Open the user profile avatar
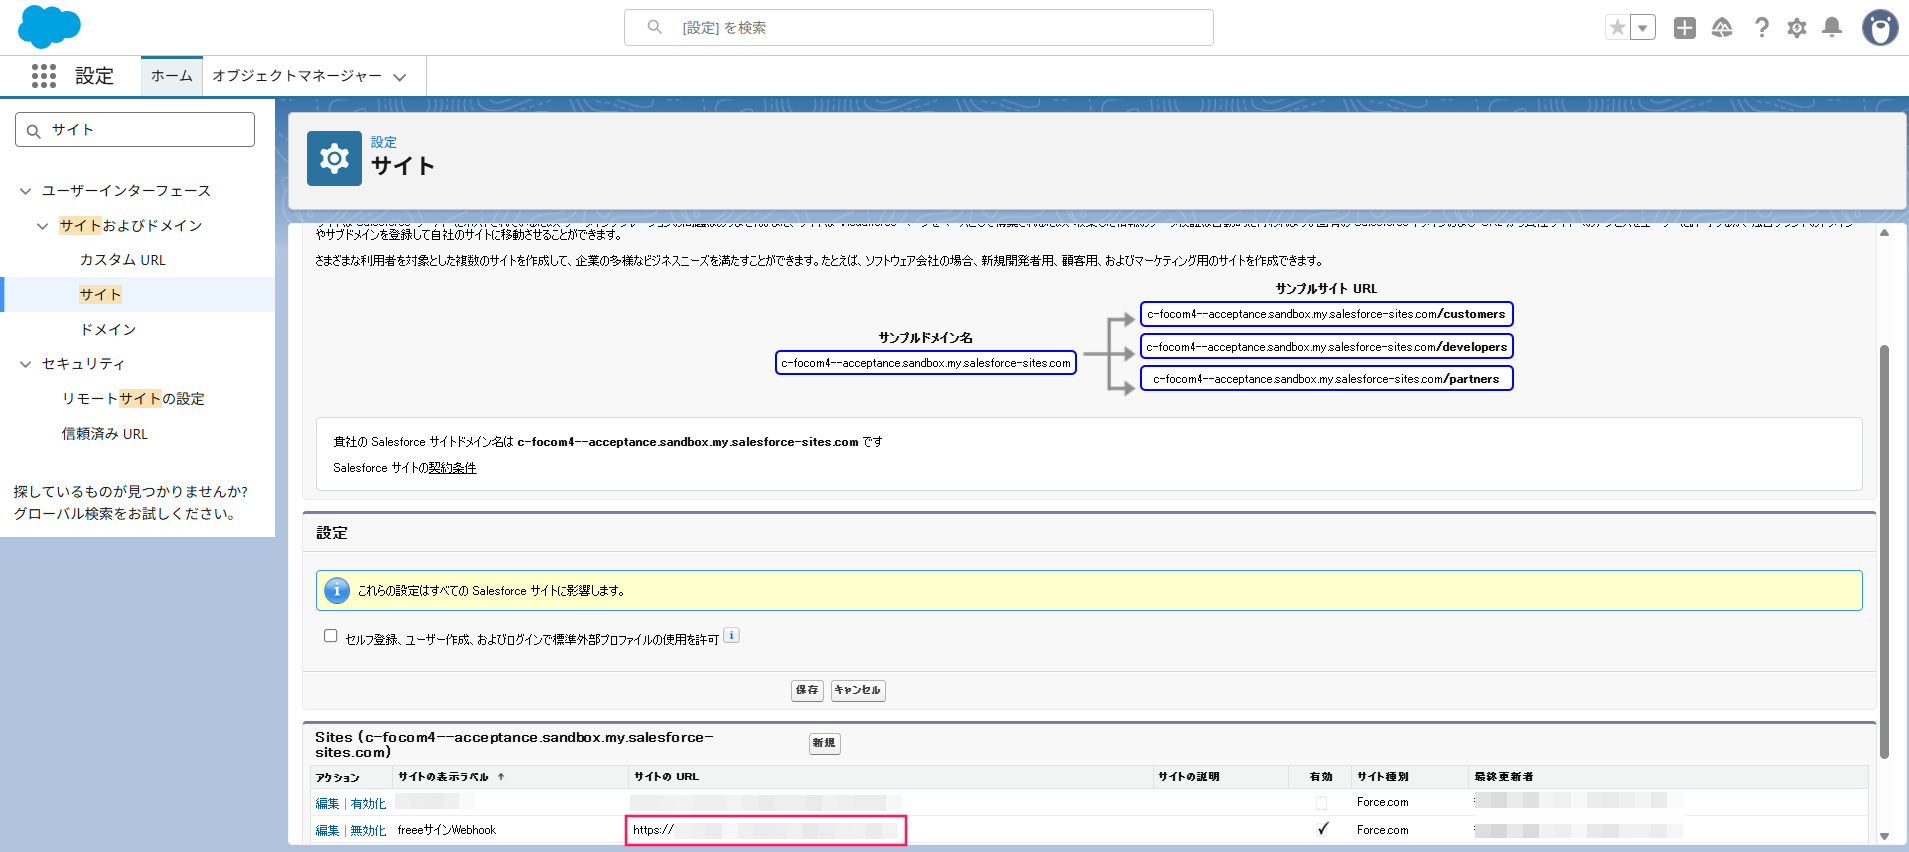Screen dimensions: 1909x852 tap(1880, 27)
